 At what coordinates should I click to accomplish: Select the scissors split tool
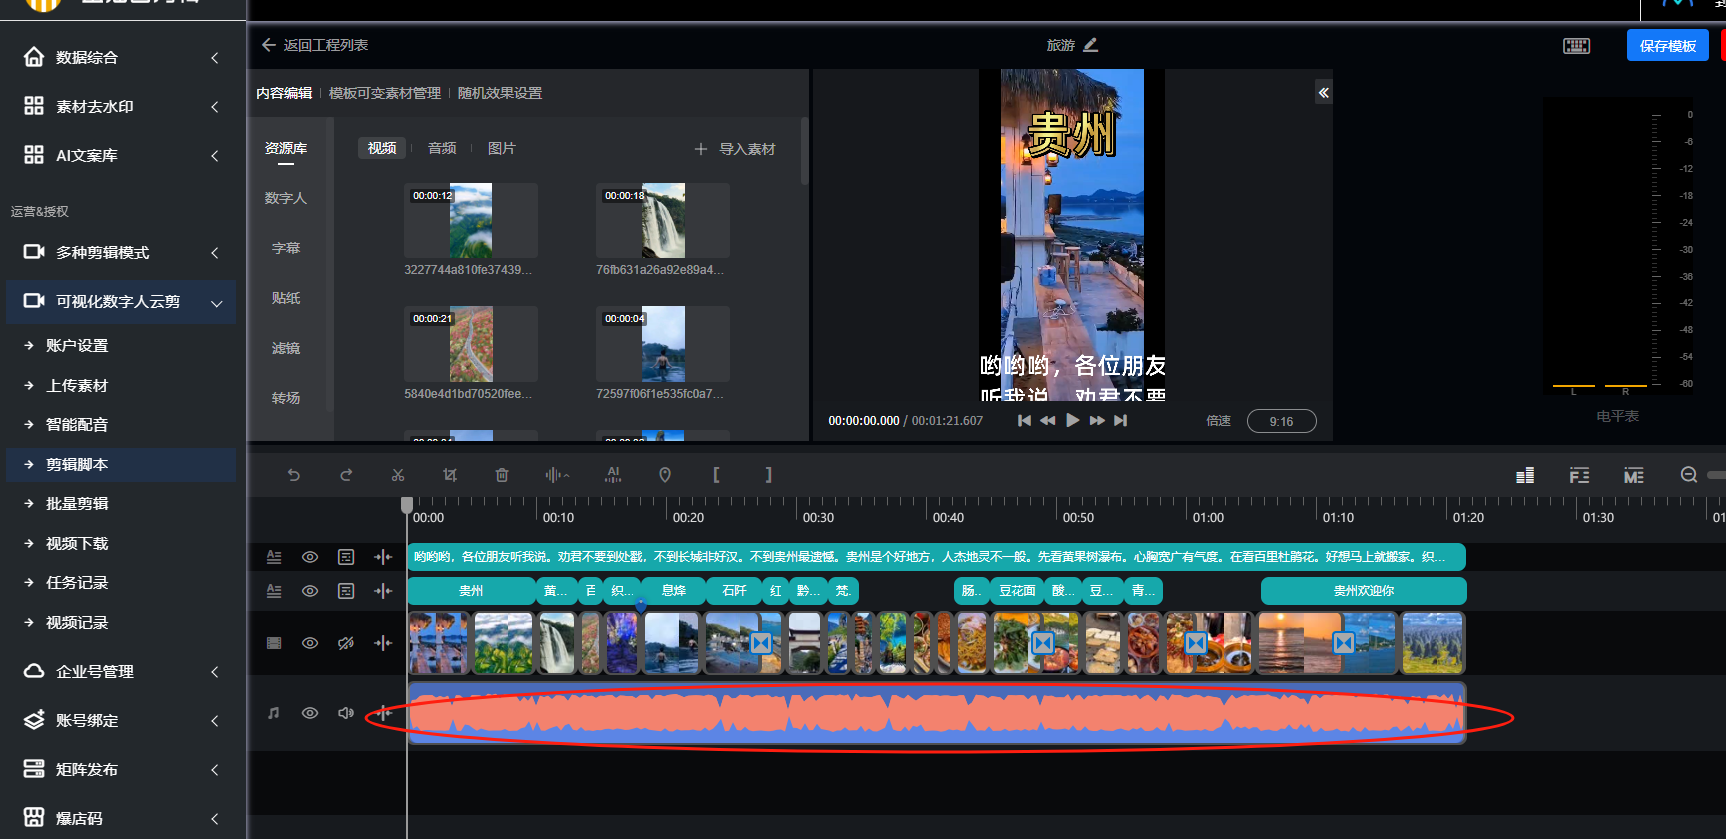click(x=398, y=475)
